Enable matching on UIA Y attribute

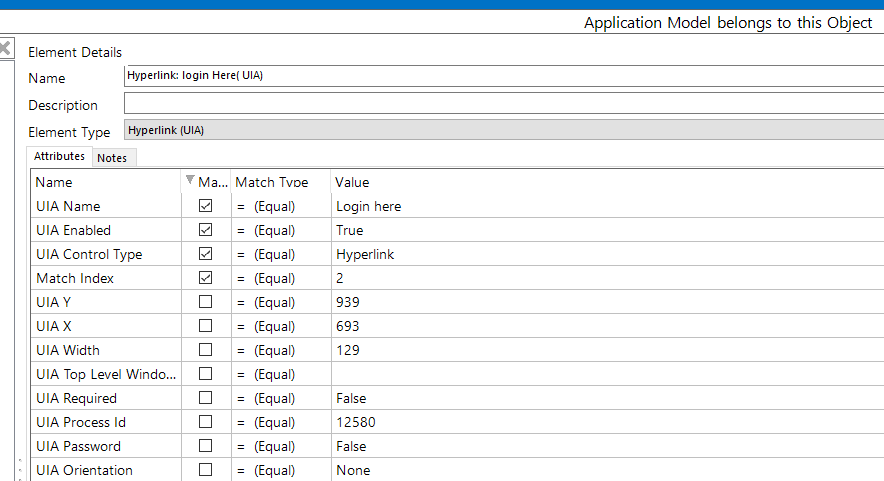point(206,302)
